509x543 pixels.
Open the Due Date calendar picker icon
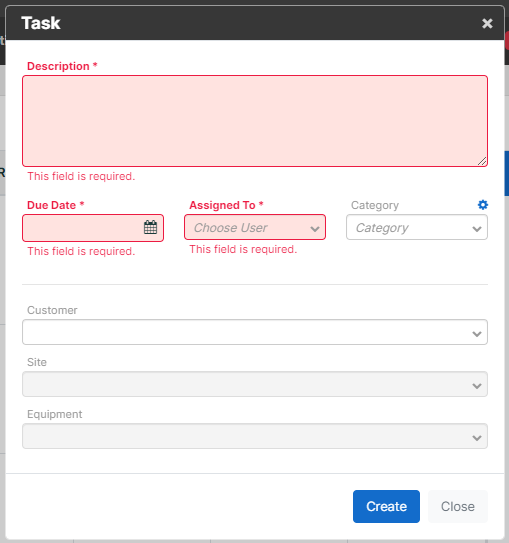click(x=150, y=228)
